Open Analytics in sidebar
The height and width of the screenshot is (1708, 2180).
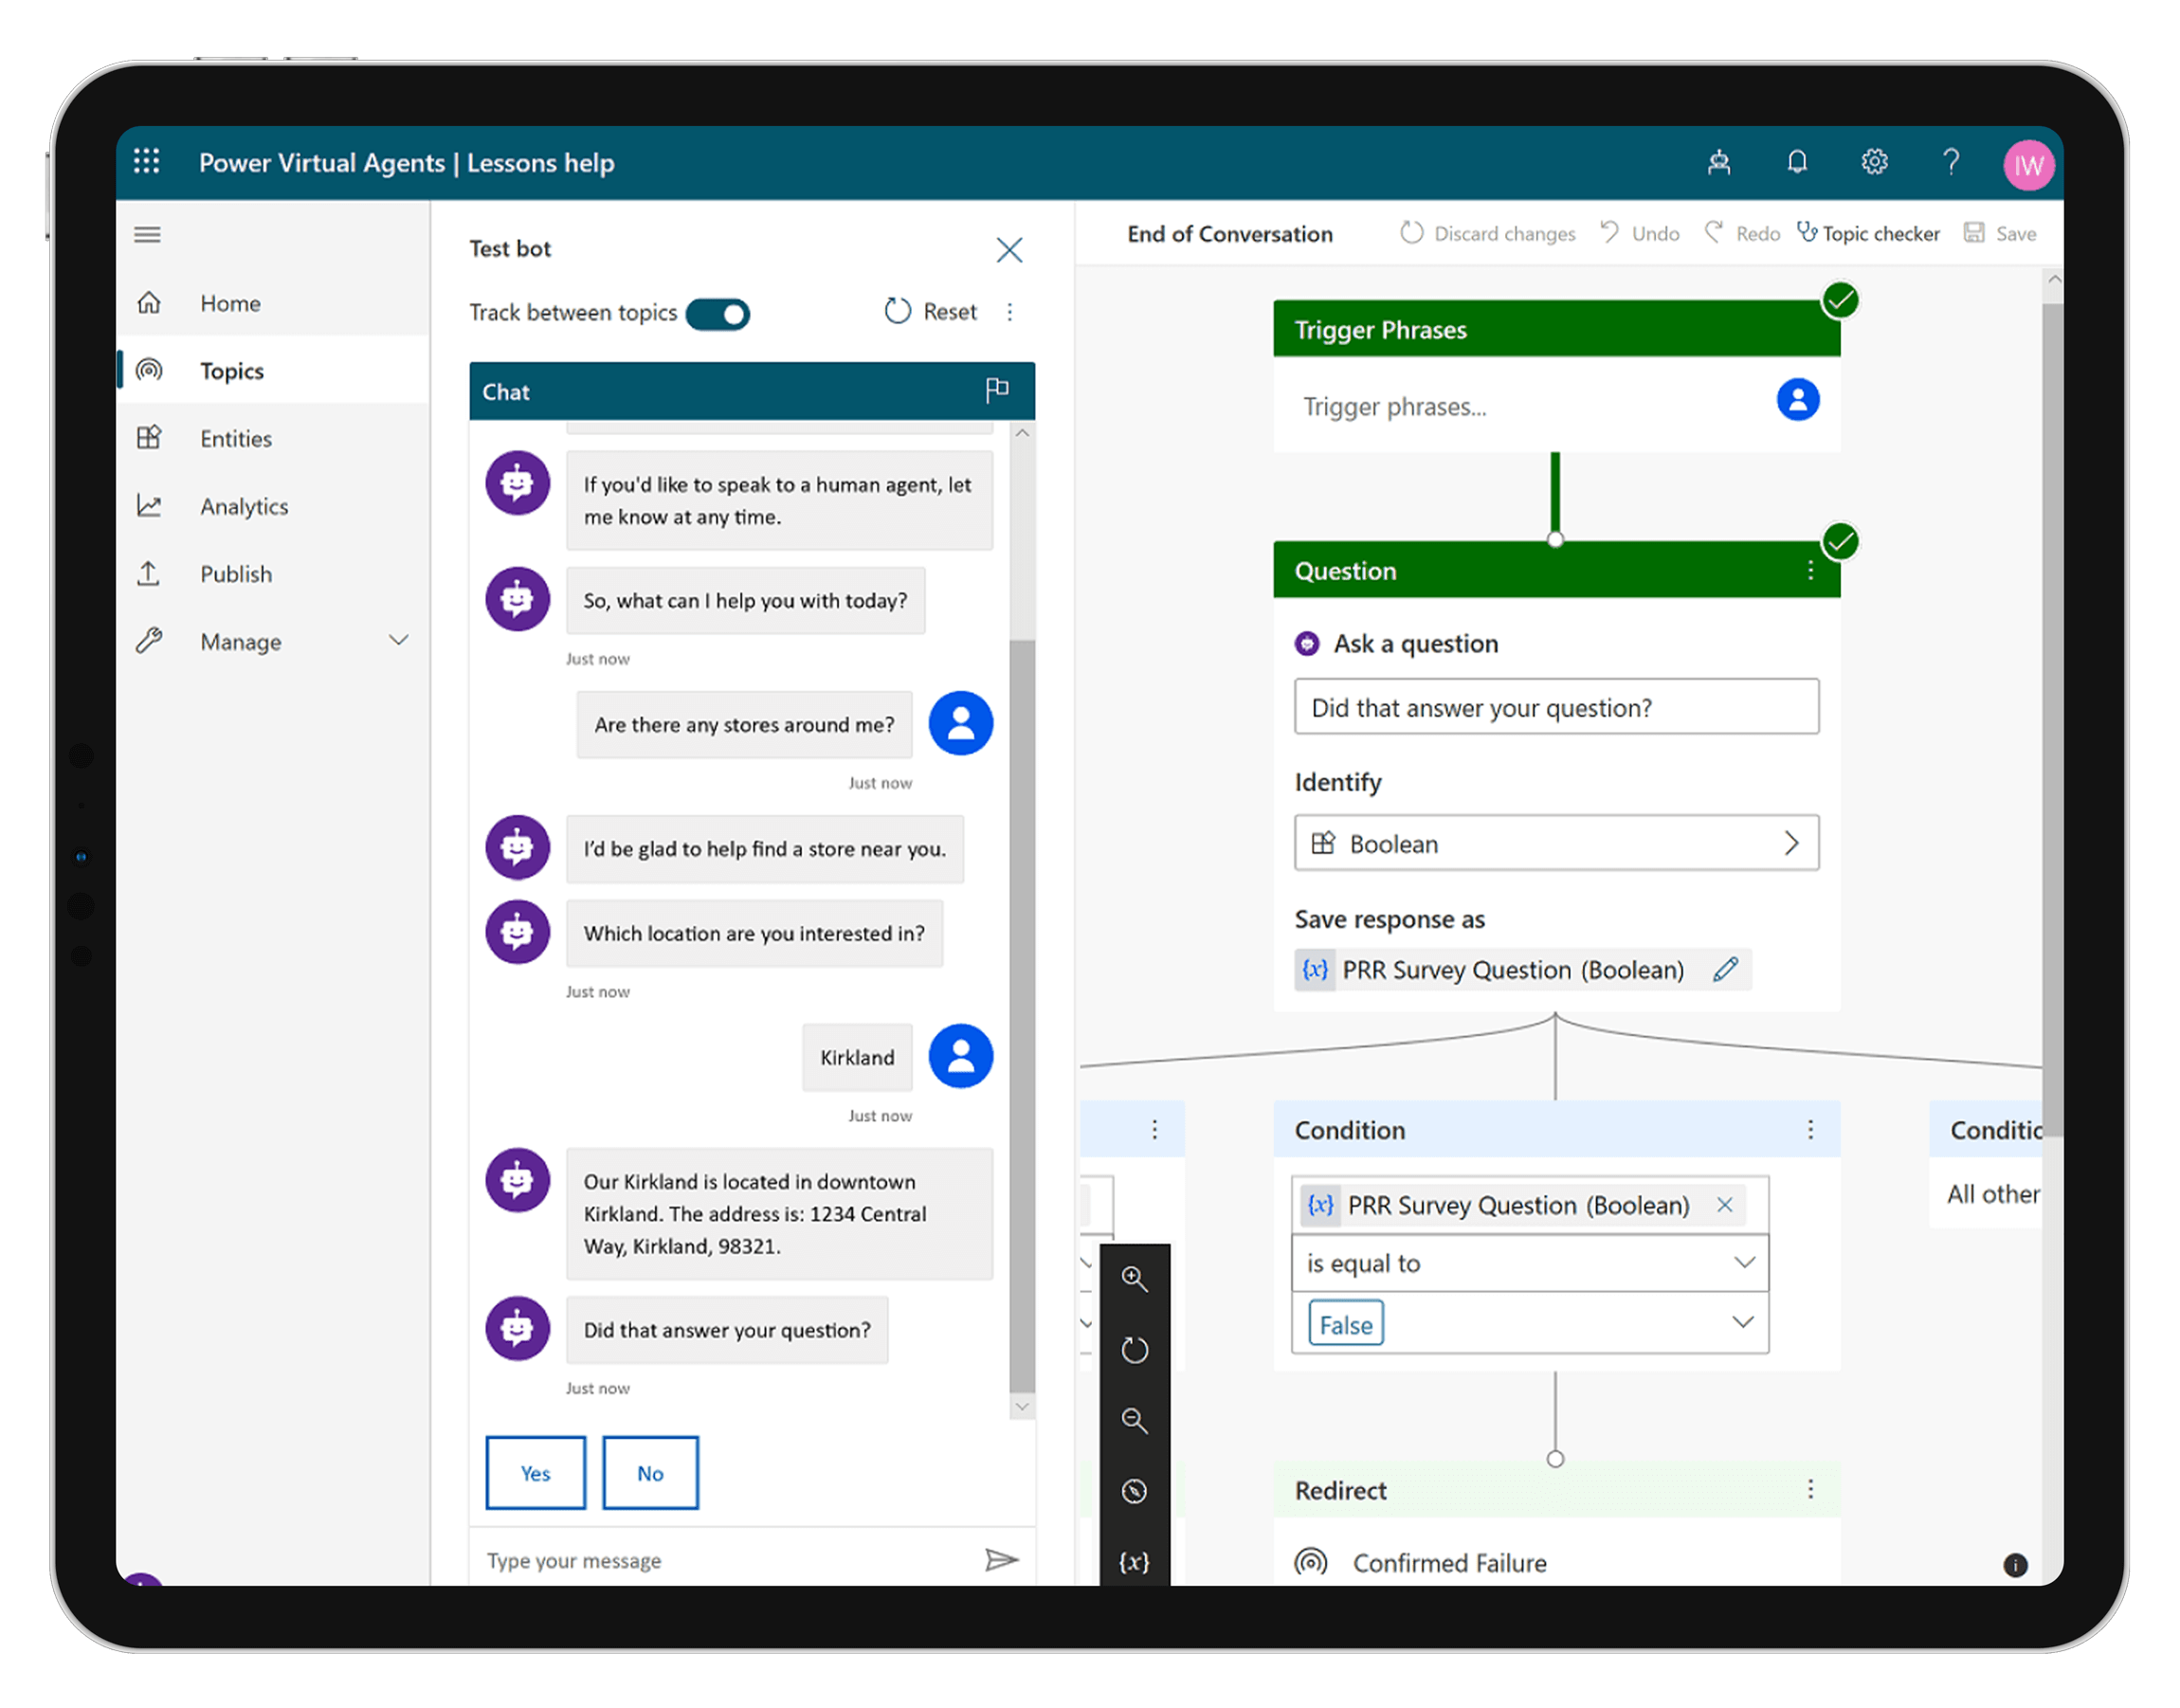point(272,506)
